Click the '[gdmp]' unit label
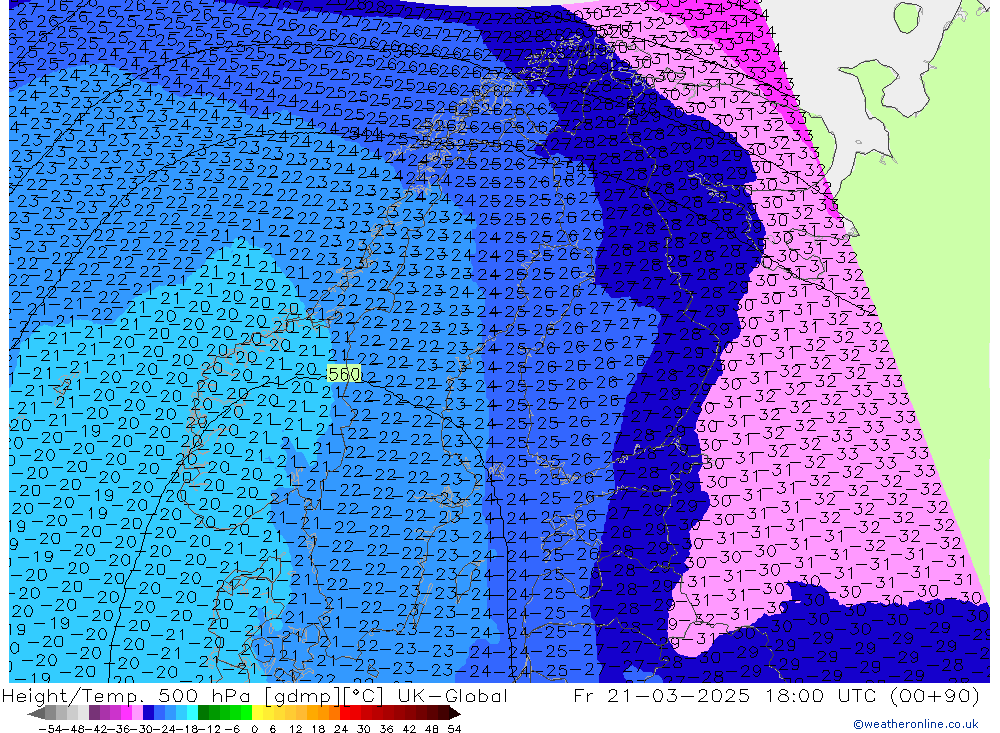Image resolution: width=1000 pixels, height=733 pixels. 303,695
